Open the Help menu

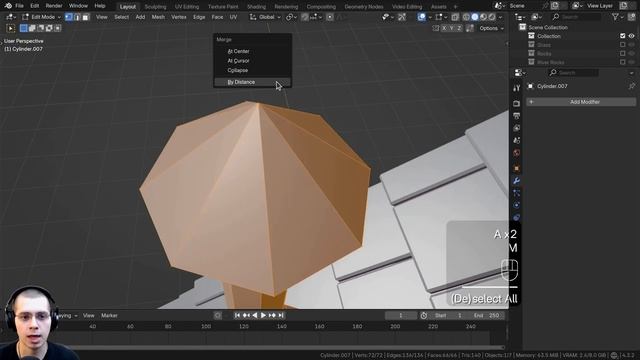click(x=100, y=6)
